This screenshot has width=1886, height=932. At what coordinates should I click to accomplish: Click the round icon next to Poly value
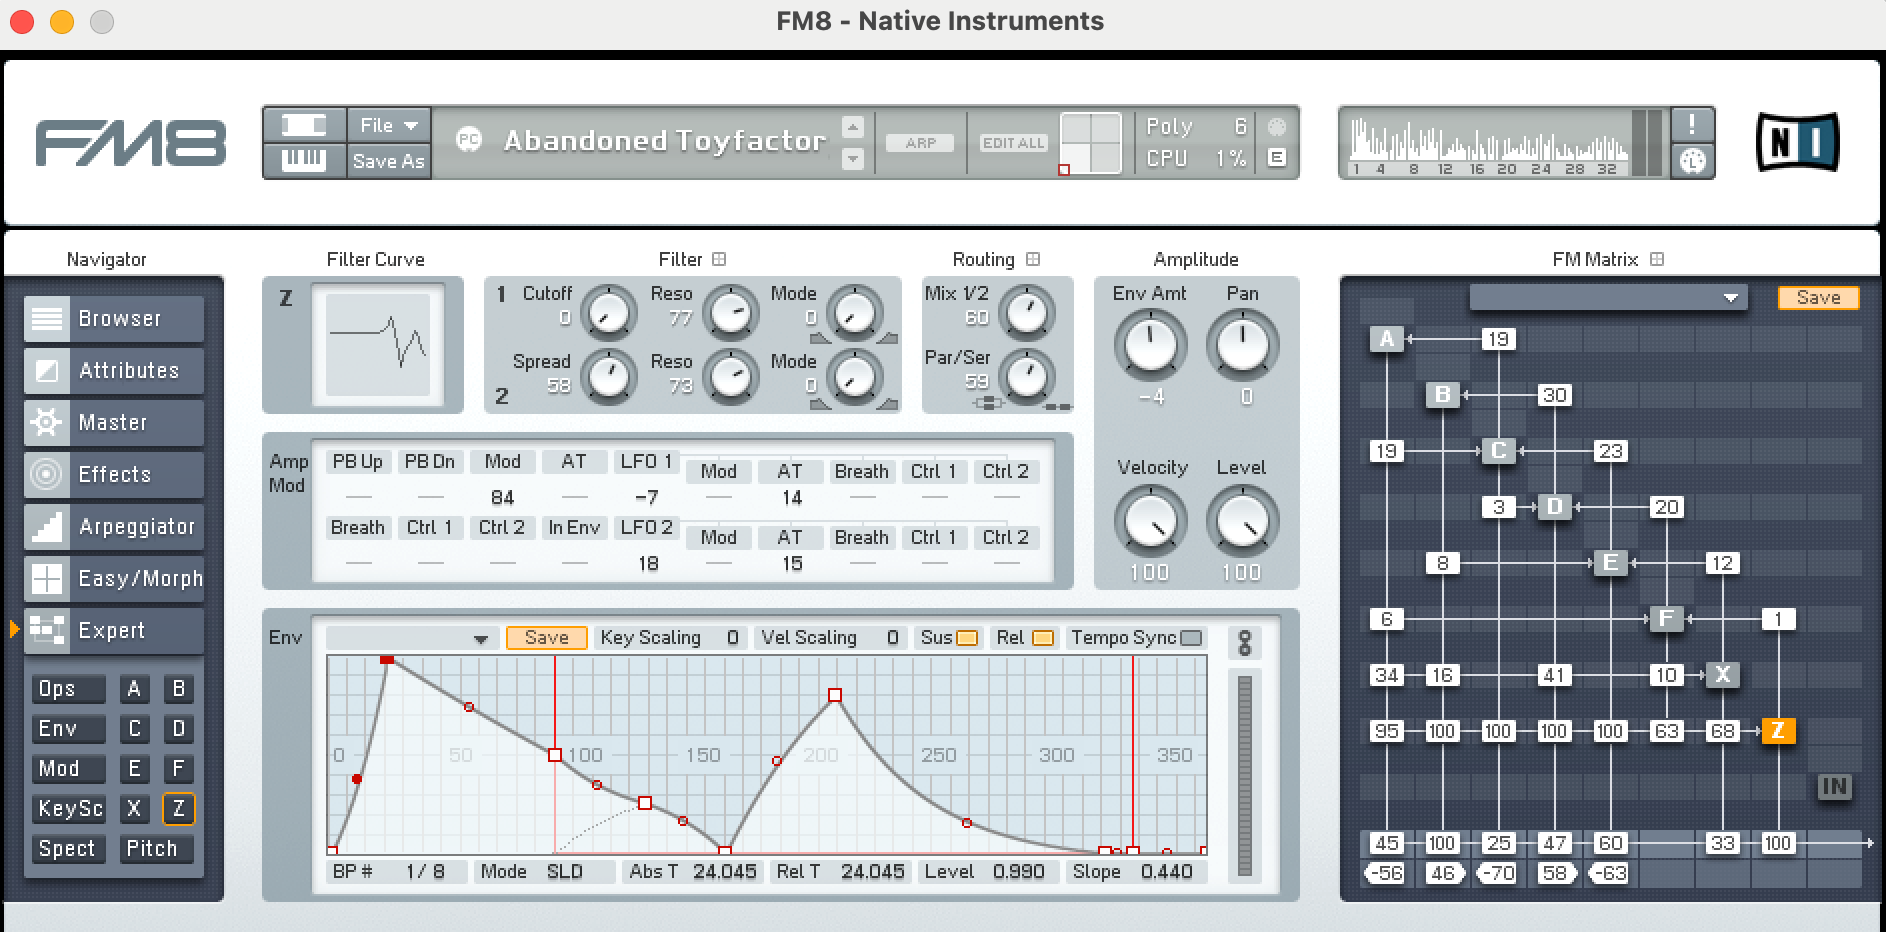click(x=1277, y=127)
